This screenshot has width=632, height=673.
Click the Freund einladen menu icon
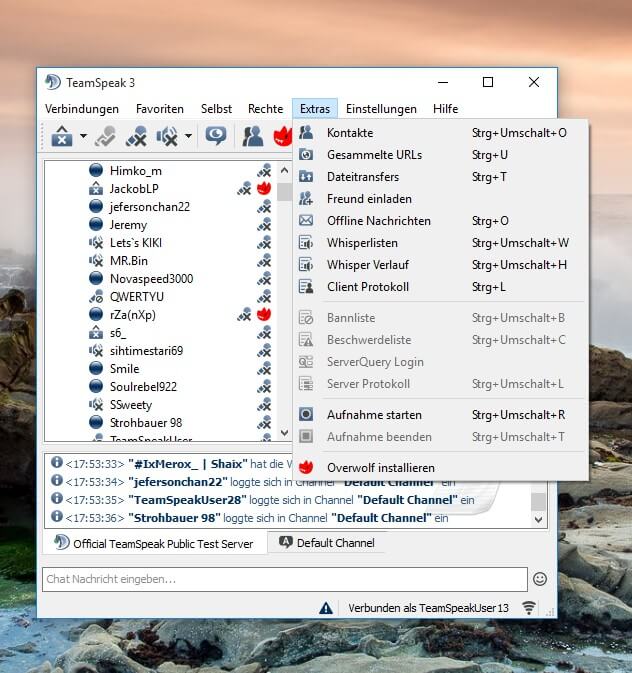(306, 198)
